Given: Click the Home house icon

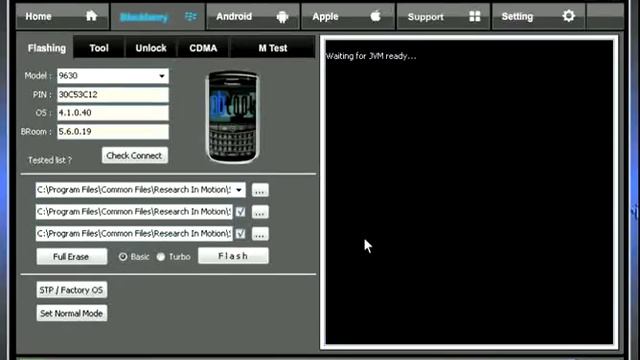Looking at the screenshot, I should 91,16.
